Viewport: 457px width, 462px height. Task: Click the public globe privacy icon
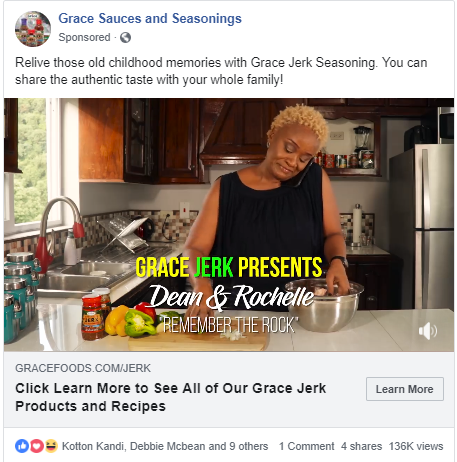pos(125,38)
